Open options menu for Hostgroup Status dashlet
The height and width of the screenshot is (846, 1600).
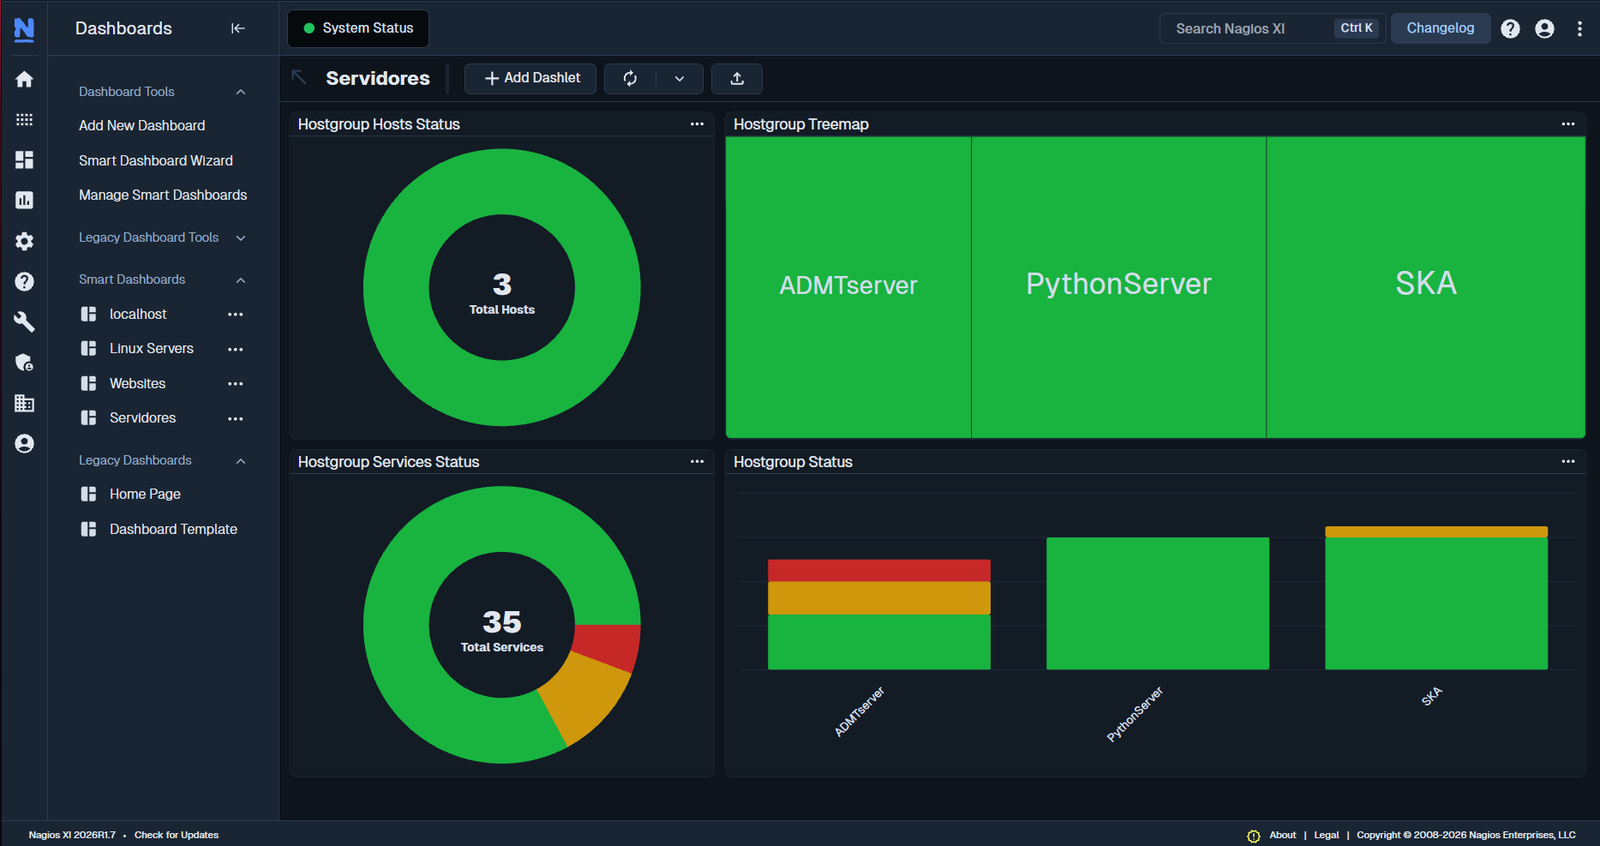click(1568, 461)
